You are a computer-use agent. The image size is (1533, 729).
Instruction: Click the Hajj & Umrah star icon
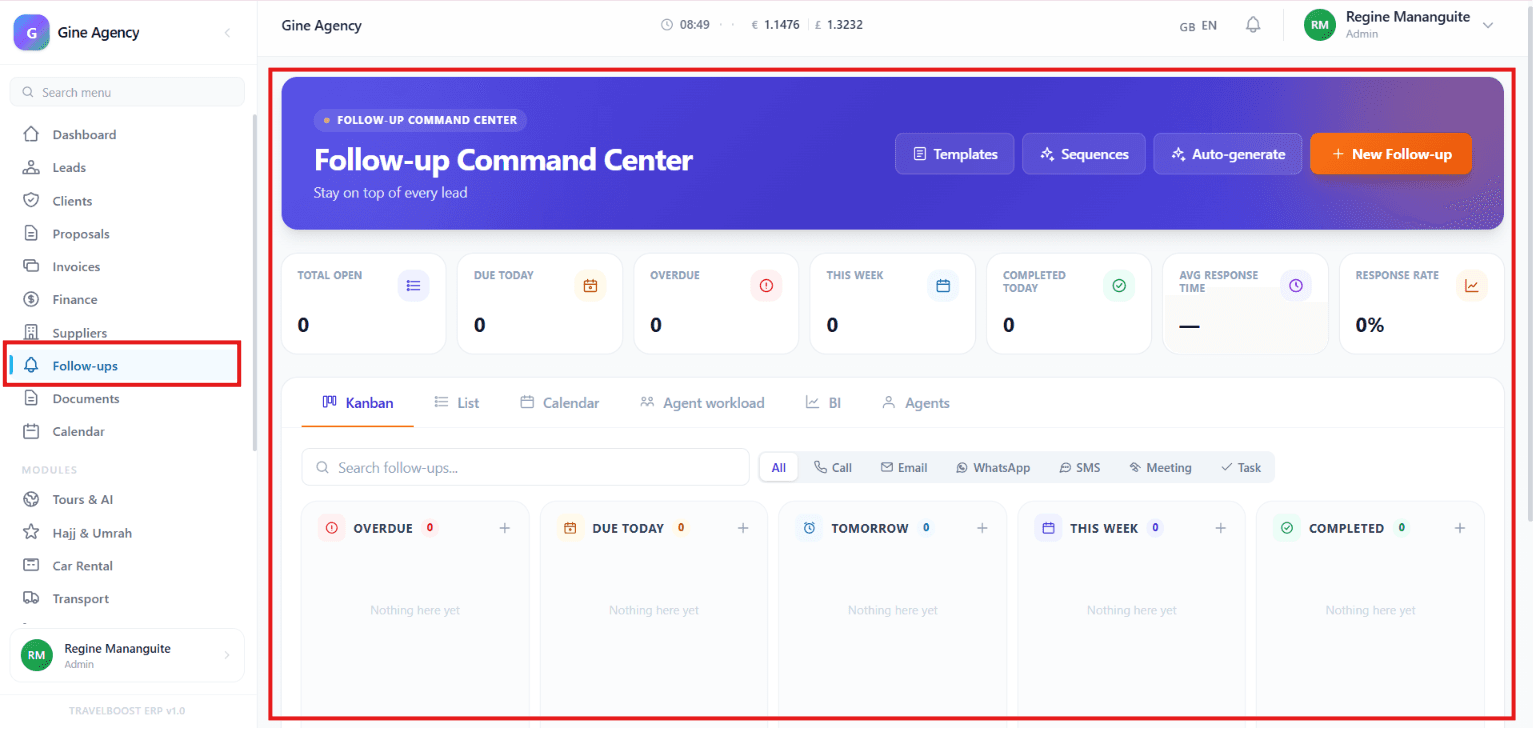click(31, 532)
